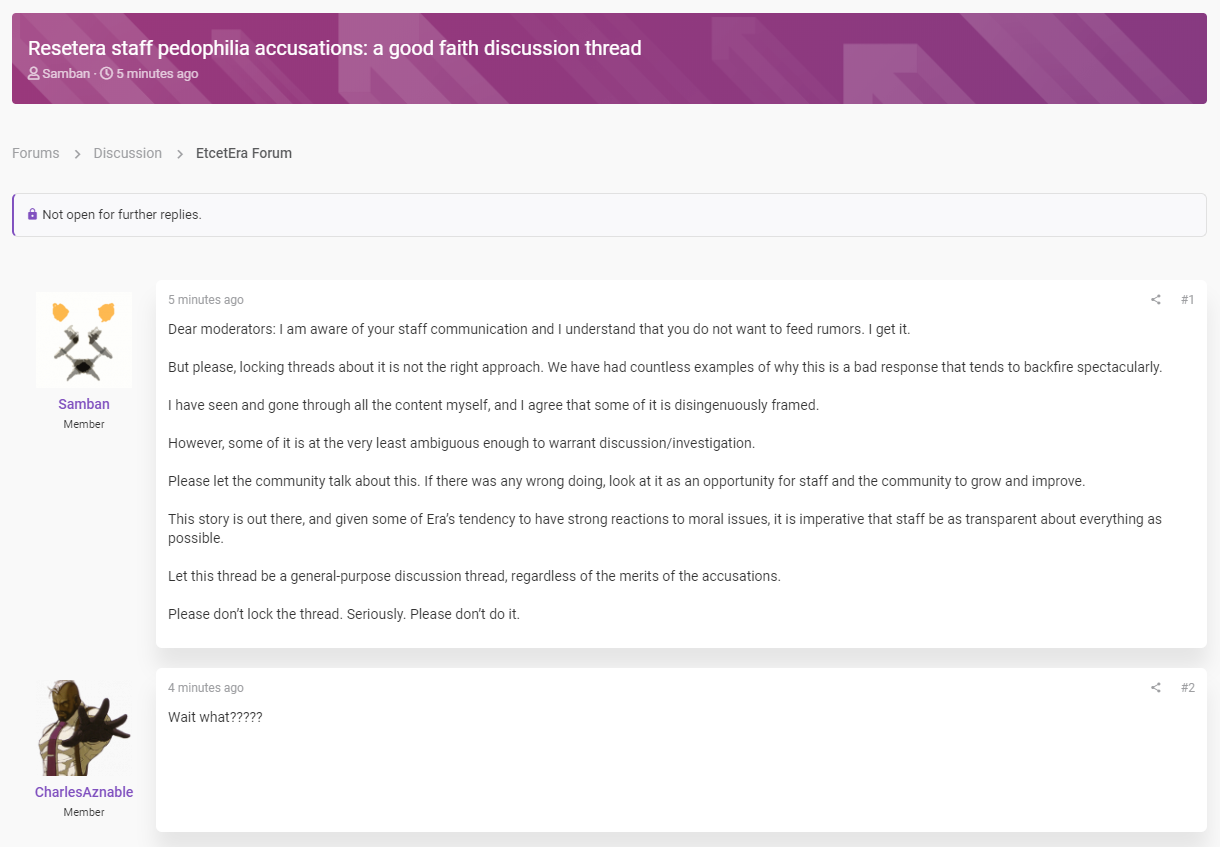Open post permalink #2
This screenshot has height=847, width=1220.
[x=1187, y=688]
